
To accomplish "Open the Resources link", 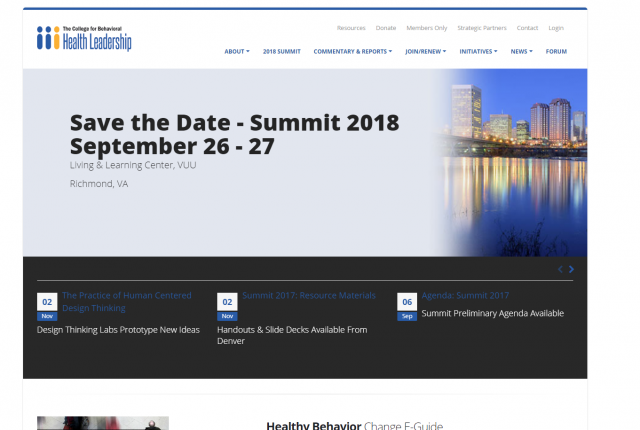I will pyautogui.click(x=351, y=28).
